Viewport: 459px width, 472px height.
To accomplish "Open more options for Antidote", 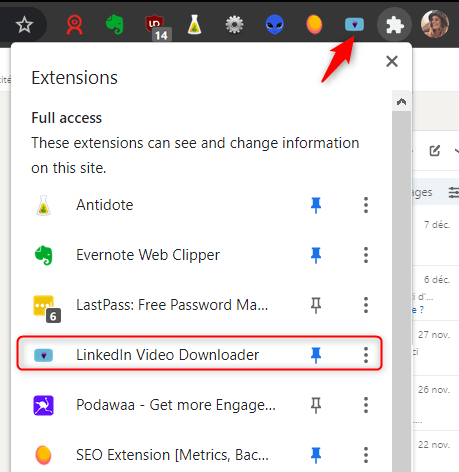I will click(366, 205).
